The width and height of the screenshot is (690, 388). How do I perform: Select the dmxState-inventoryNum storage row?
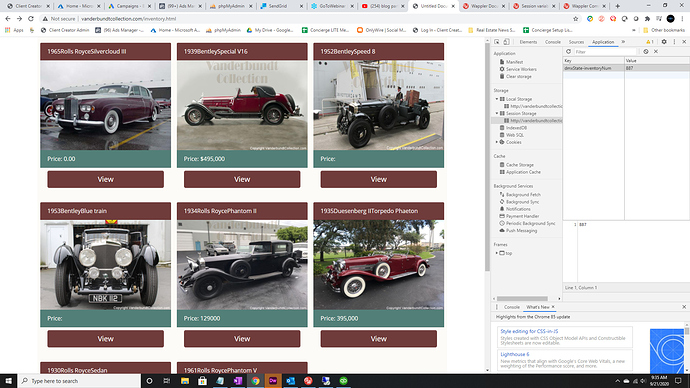626,68
